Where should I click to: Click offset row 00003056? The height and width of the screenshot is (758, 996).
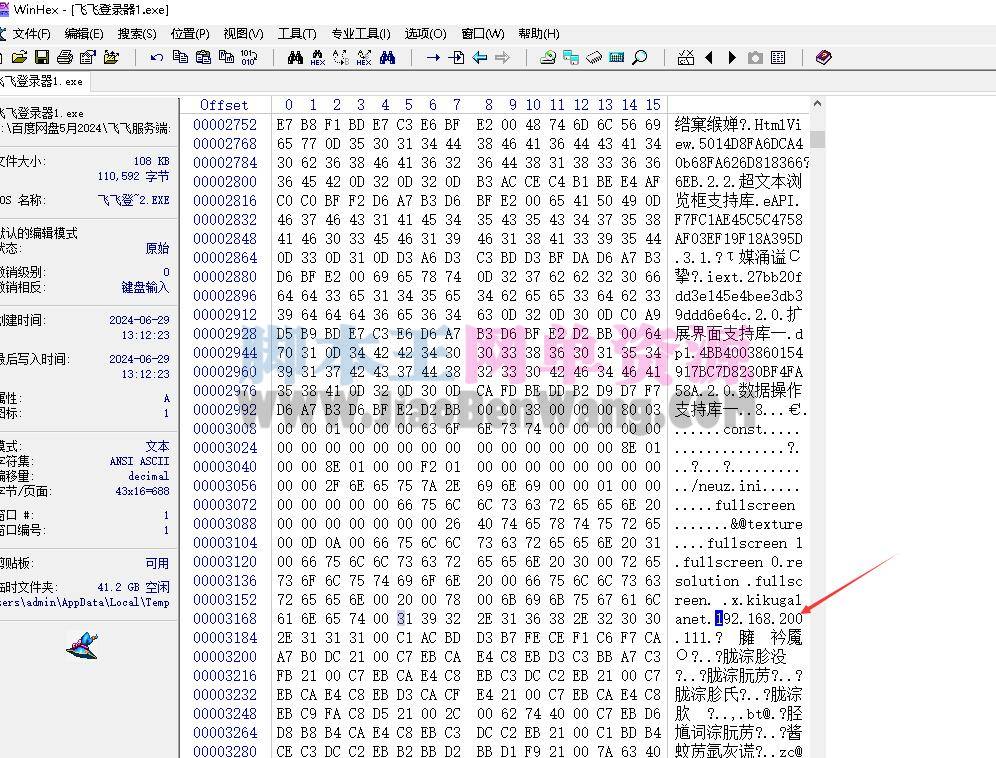tap(225, 486)
